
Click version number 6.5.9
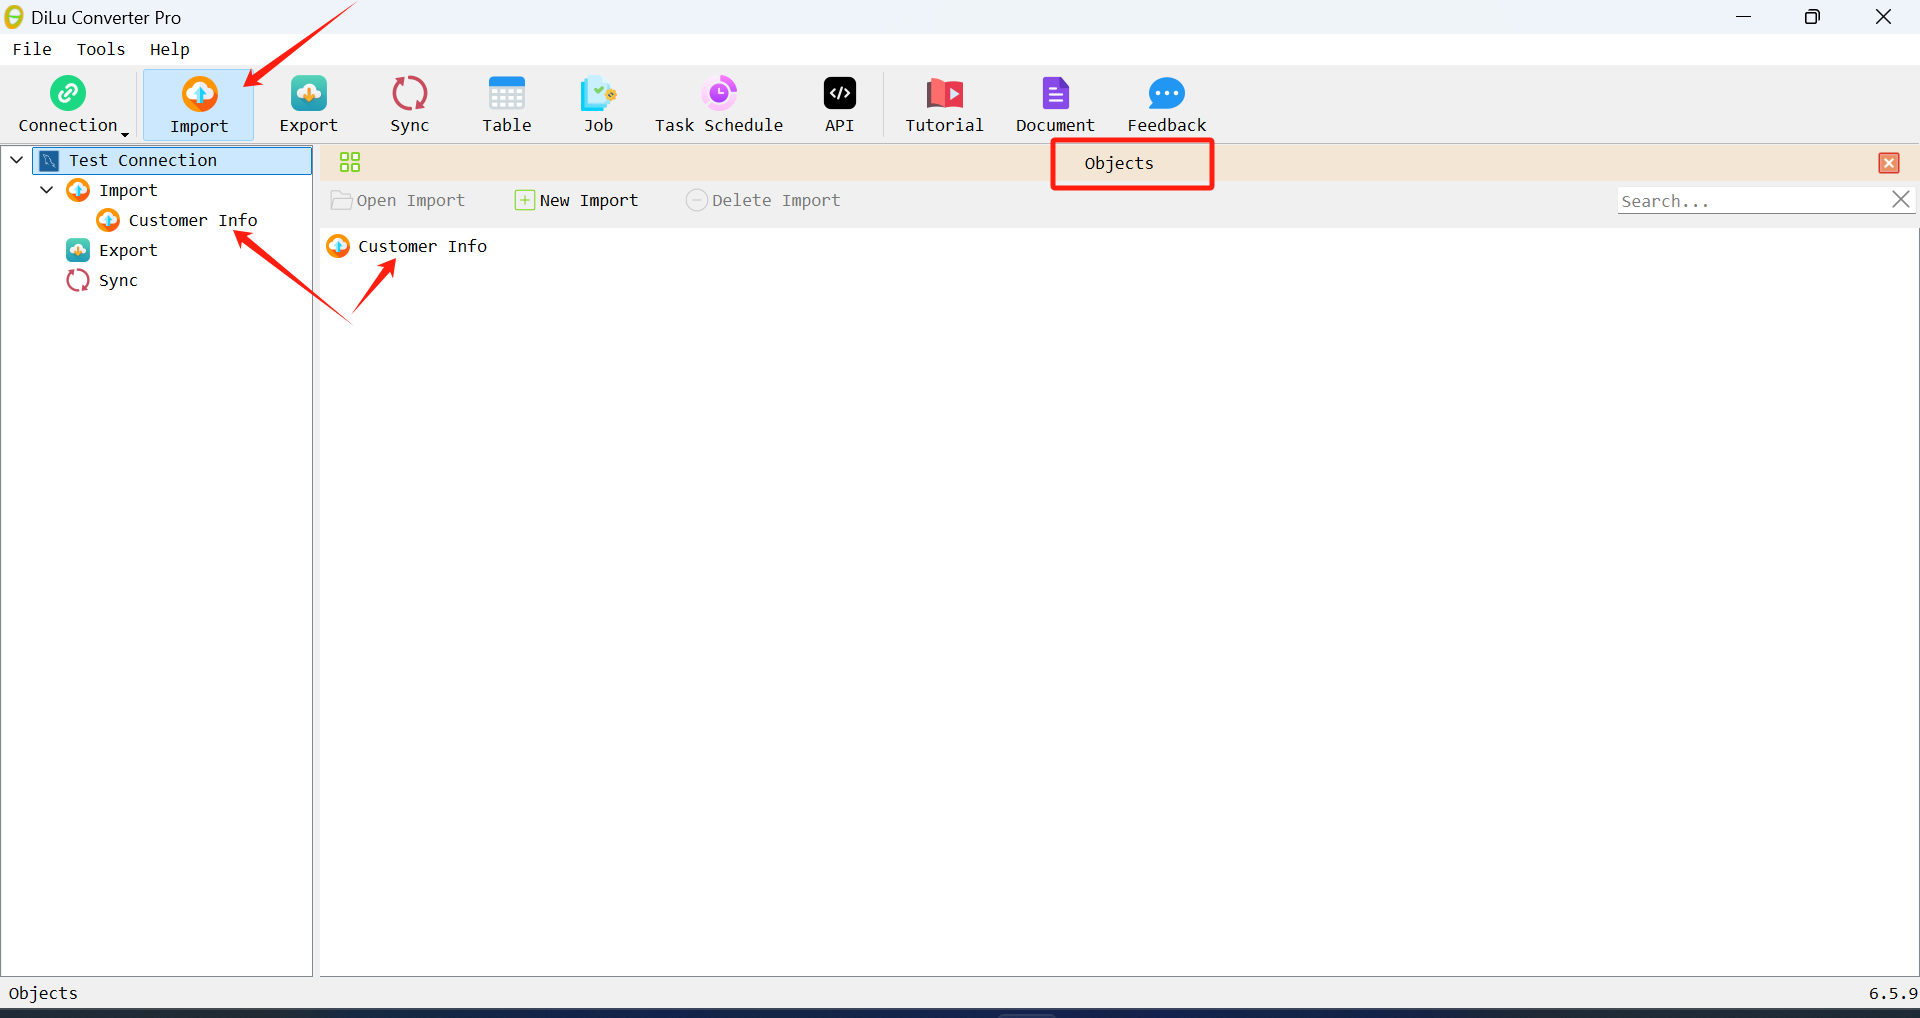click(1893, 993)
